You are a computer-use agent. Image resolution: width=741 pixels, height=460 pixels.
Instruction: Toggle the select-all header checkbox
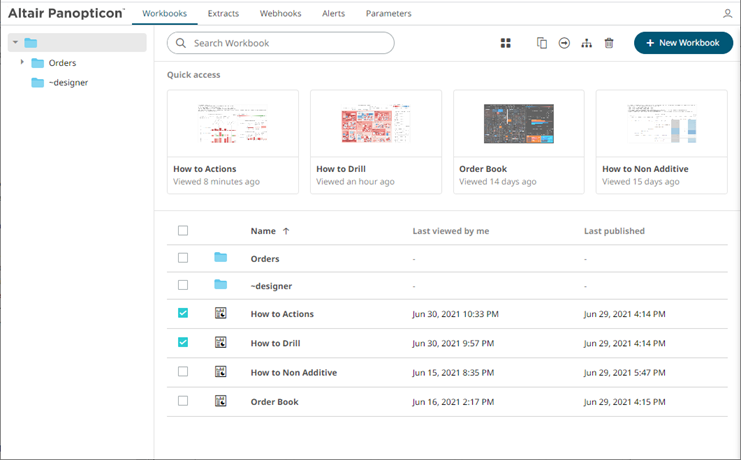pos(183,231)
